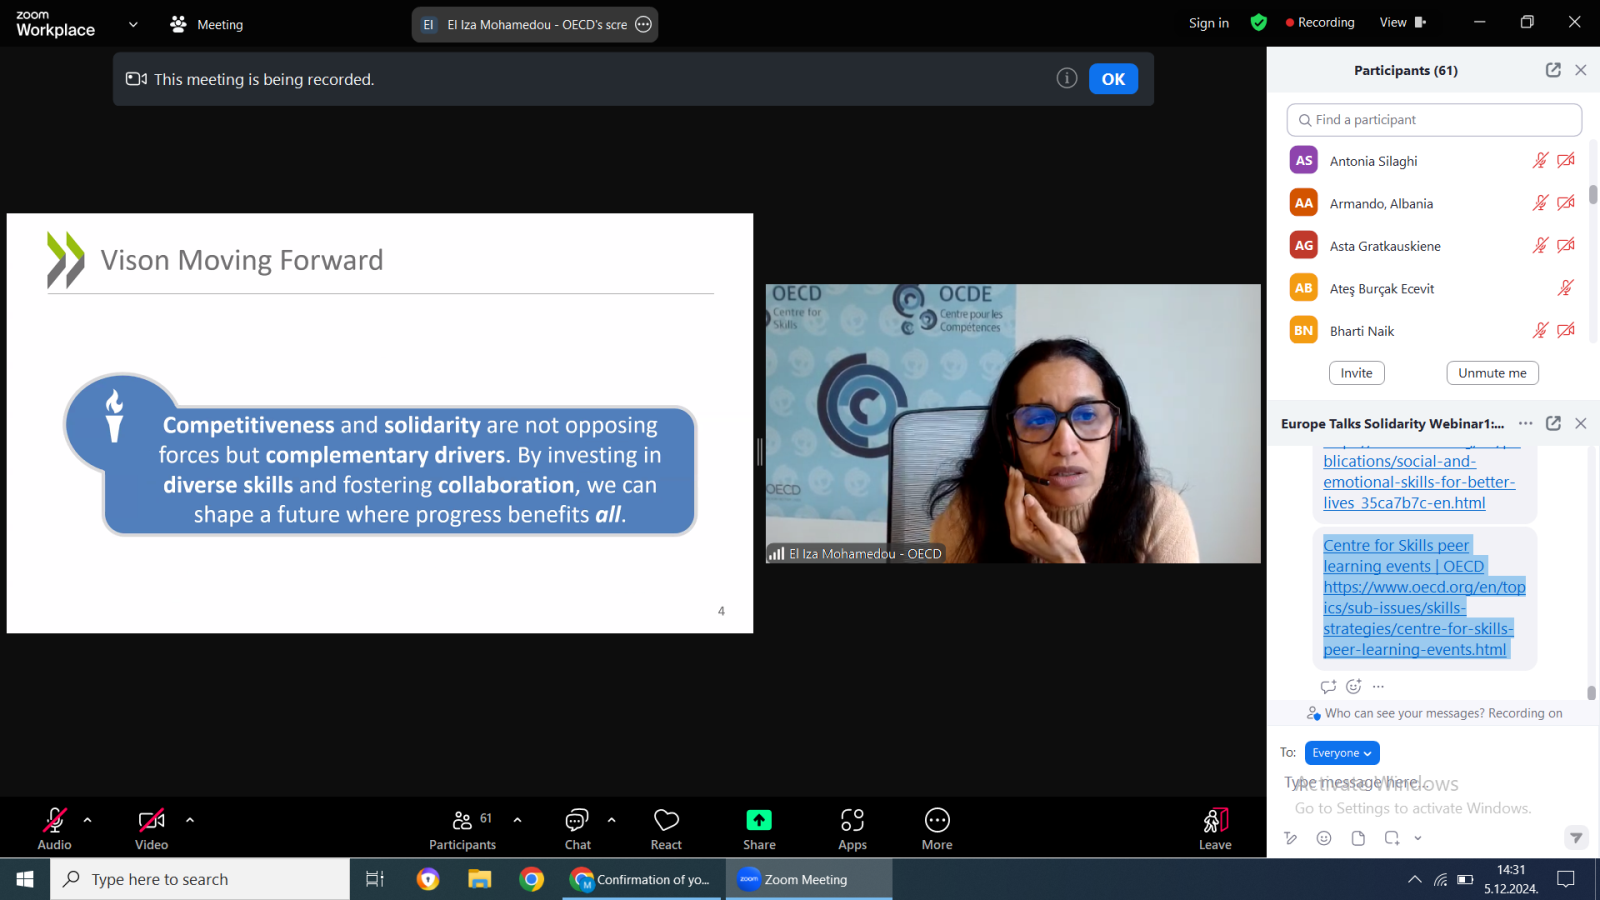
Task: Click the Recording indicator
Action: click(x=1320, y=22)
